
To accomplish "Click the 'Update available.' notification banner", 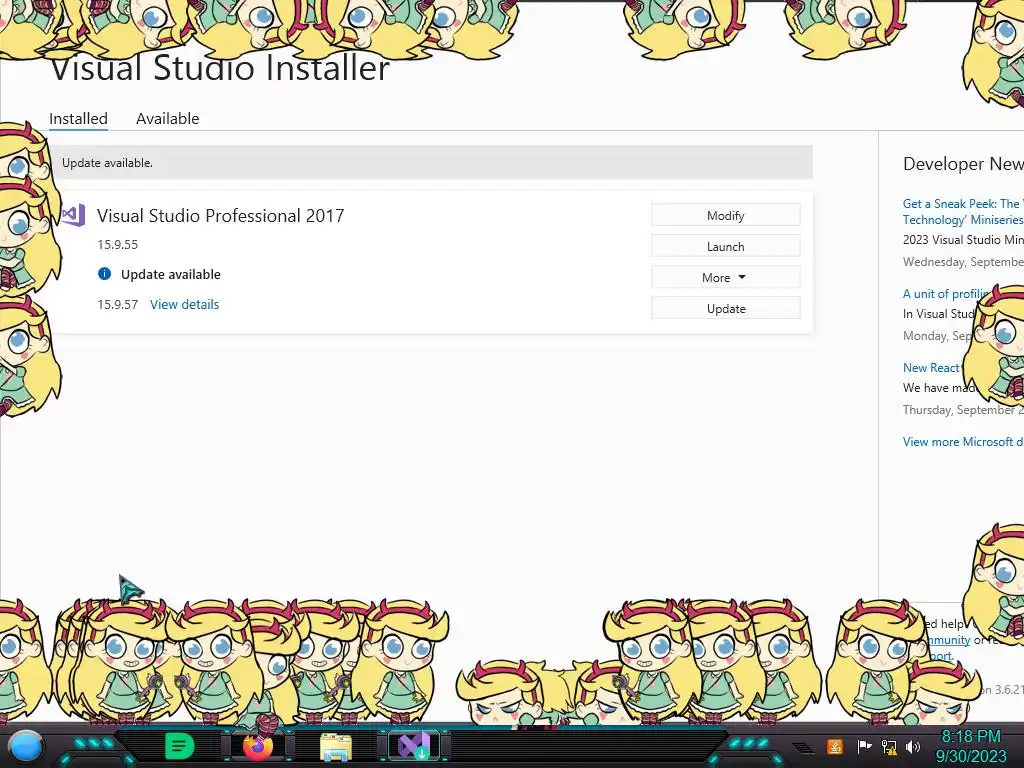I will pos(432,163).
